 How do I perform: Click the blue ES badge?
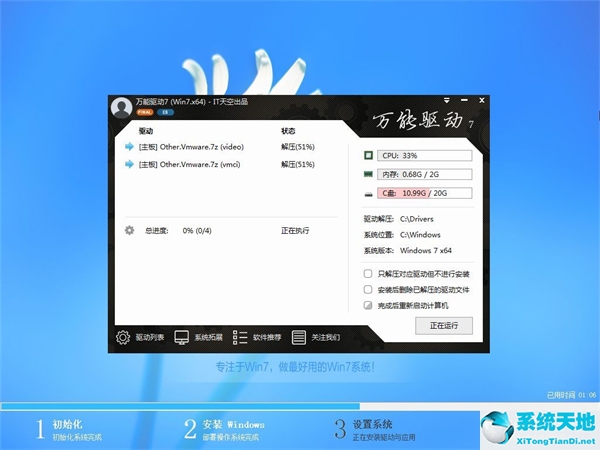[165, 112]
